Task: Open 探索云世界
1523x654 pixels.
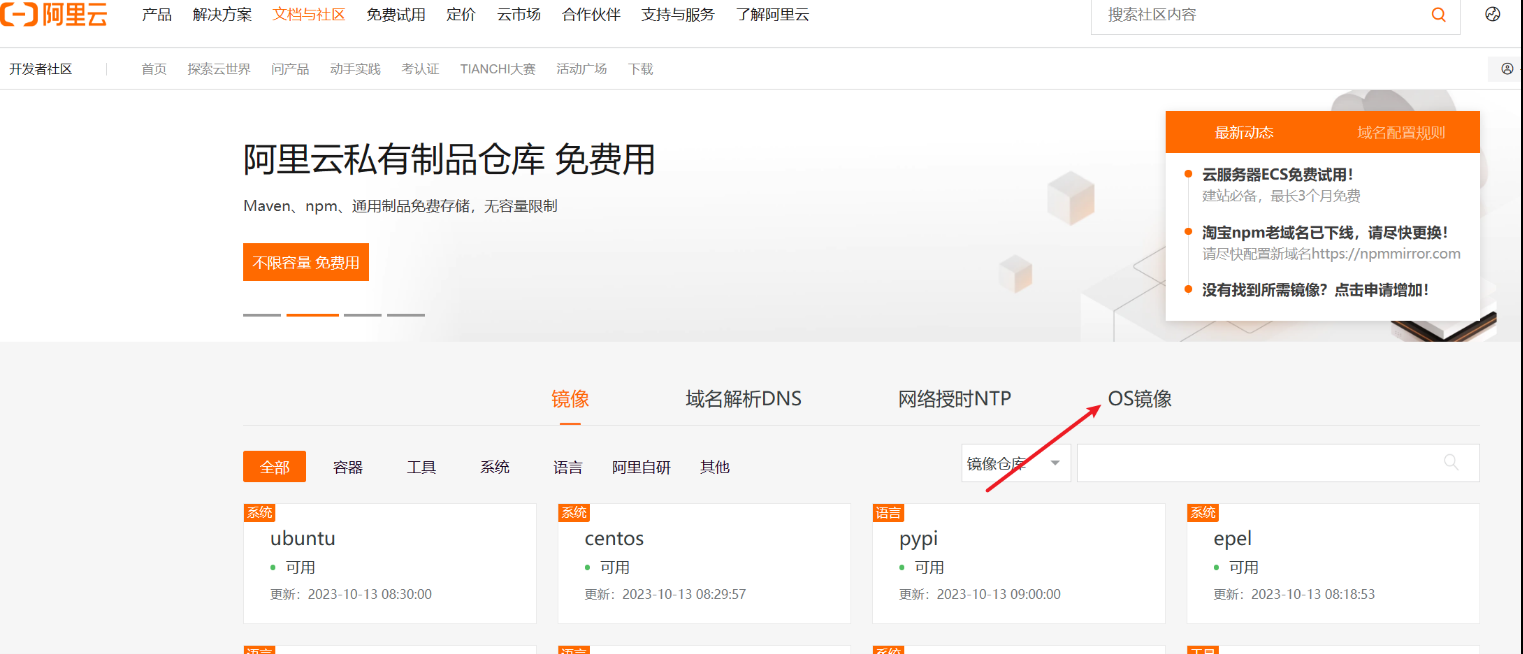Action: tap(219, 69)
